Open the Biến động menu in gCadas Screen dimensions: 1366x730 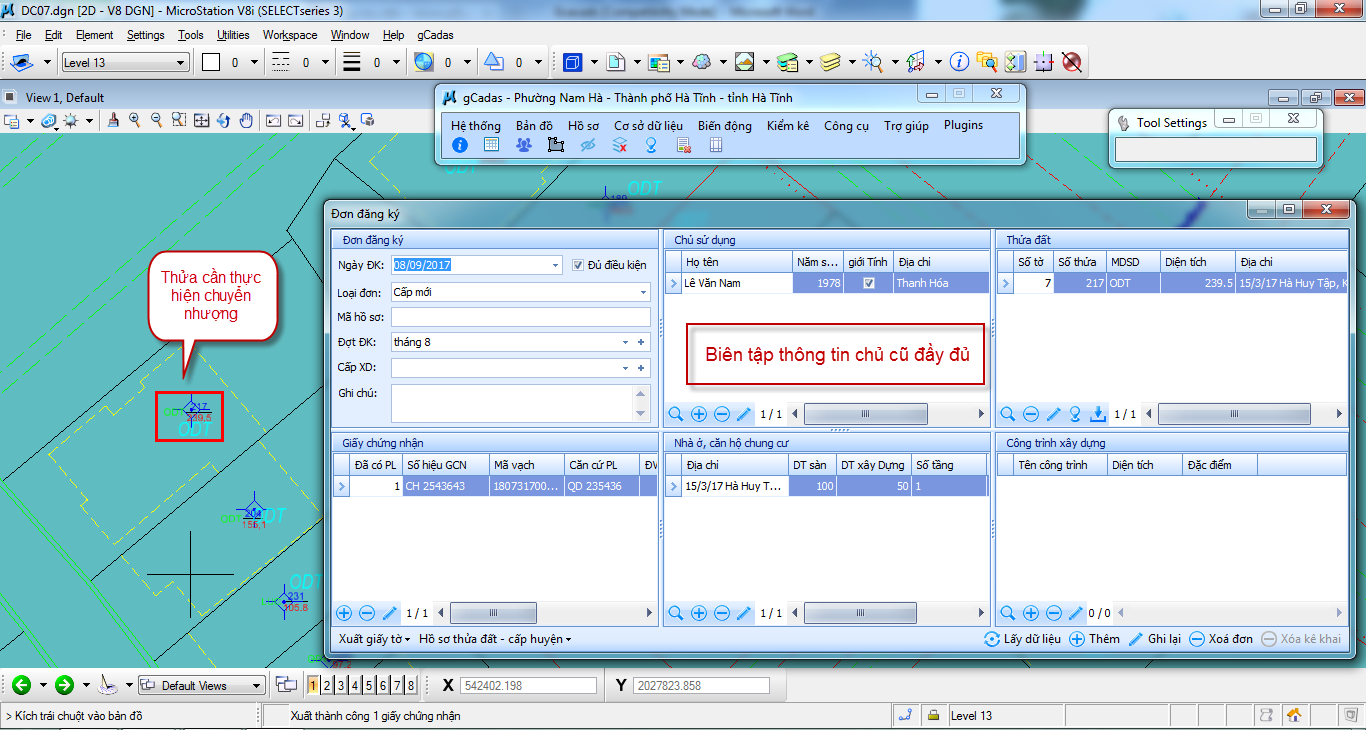point(724,126)
